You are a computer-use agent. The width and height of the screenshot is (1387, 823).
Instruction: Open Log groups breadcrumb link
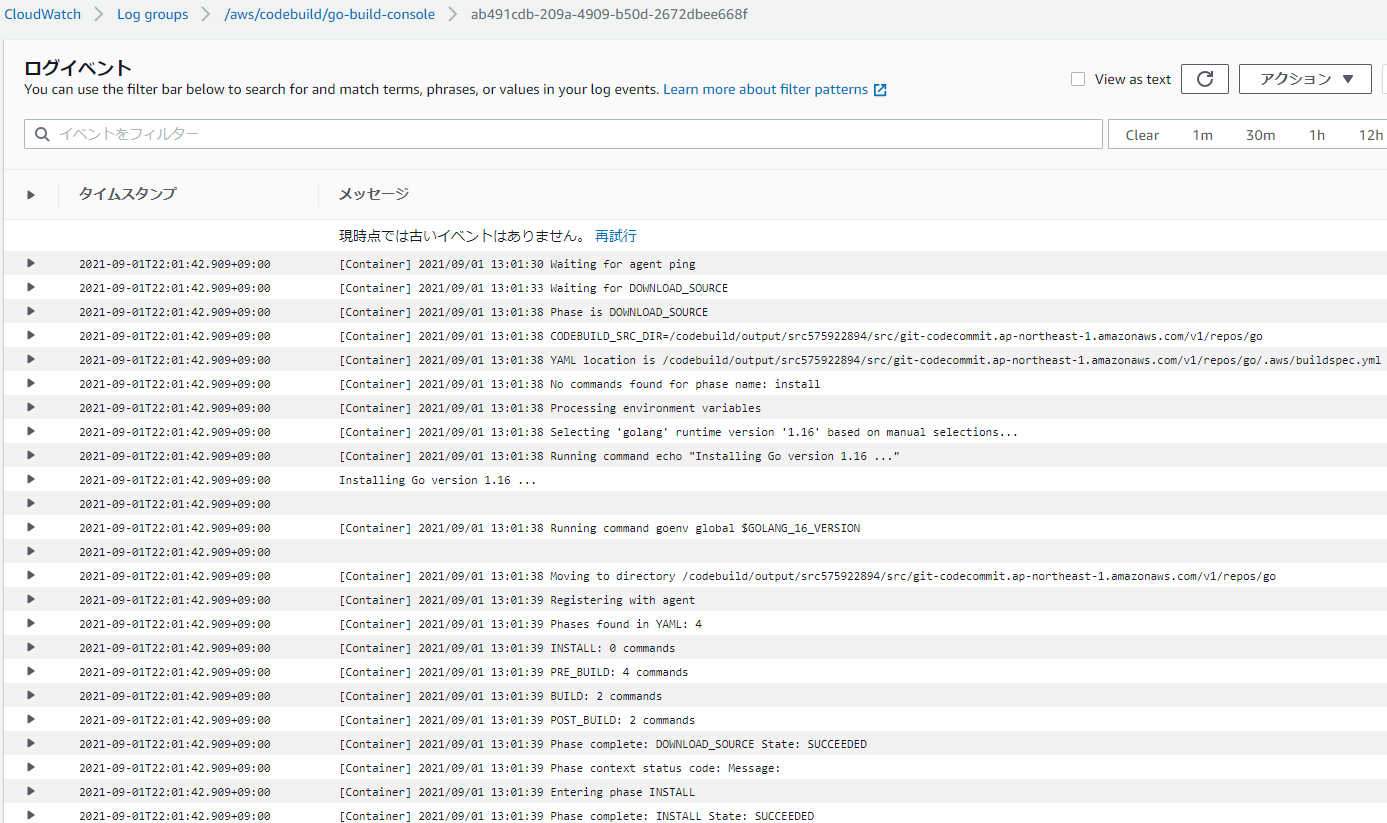pos(153,15)
